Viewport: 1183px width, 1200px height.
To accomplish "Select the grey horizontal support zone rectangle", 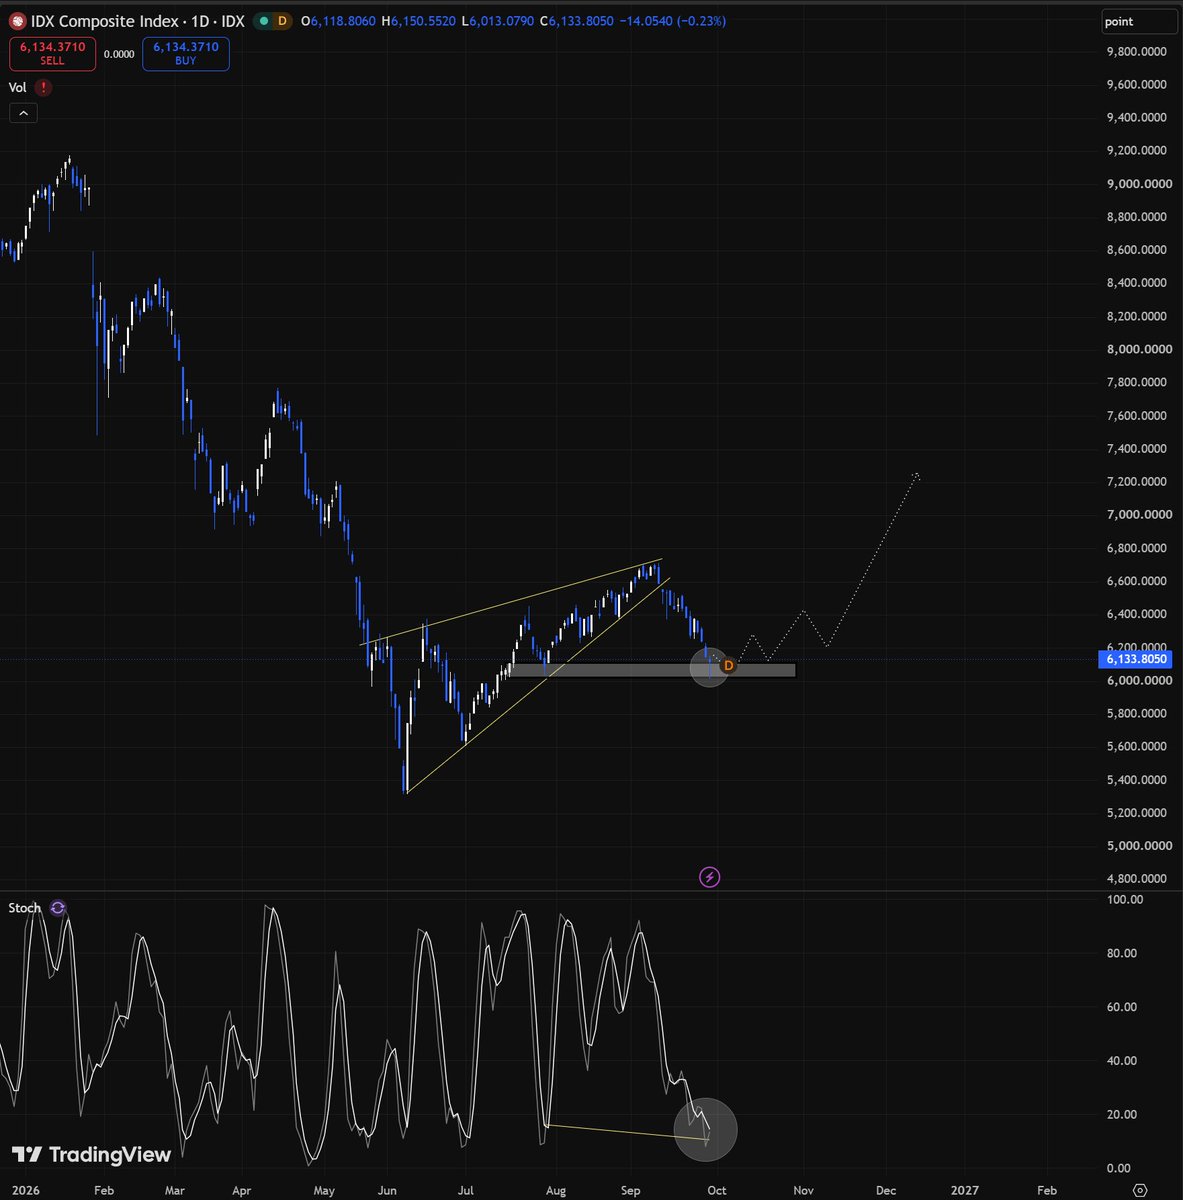I will click(652, 670).
